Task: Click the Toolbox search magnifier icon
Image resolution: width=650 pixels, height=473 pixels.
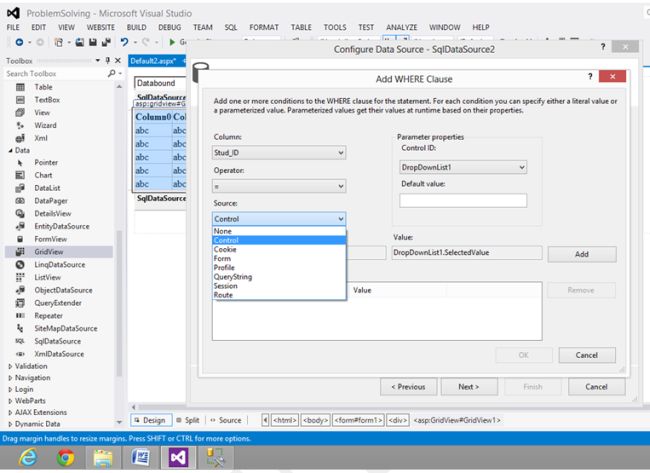Action: point(111,73)
